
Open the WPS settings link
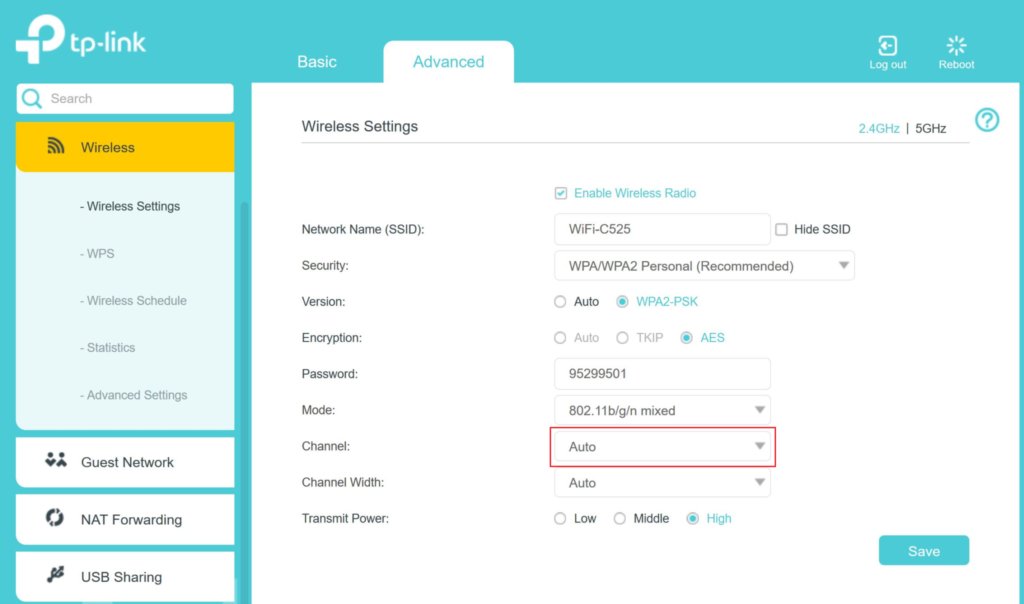click(98, 254)
